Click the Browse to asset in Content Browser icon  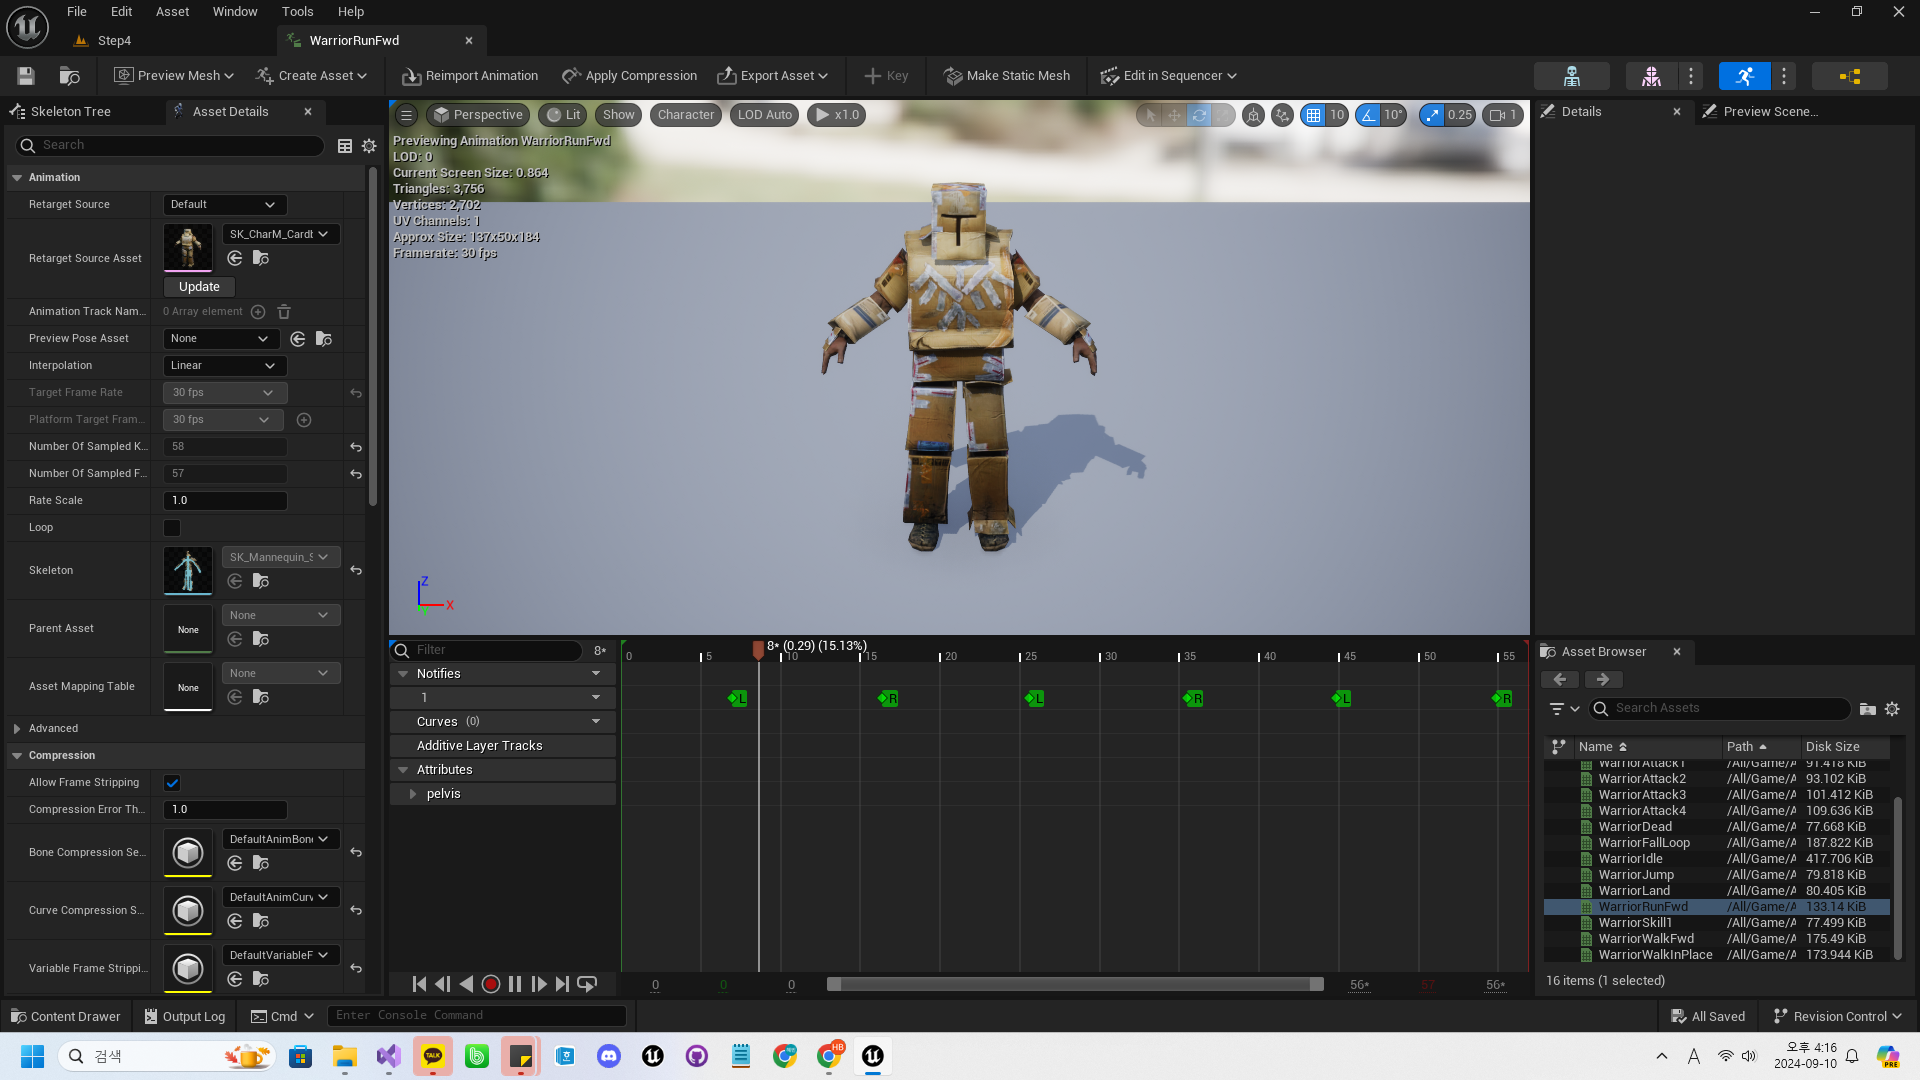[x=69, y=76]
